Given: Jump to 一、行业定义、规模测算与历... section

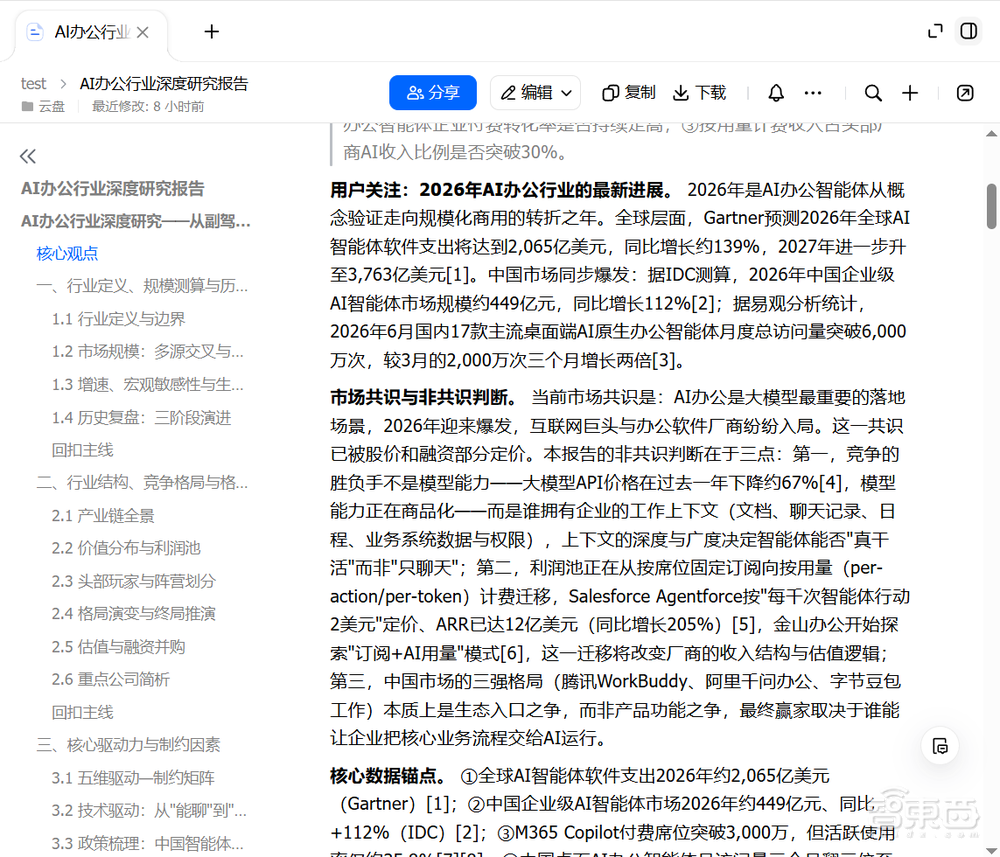Looking at the screenshot, I should (142, 286).
